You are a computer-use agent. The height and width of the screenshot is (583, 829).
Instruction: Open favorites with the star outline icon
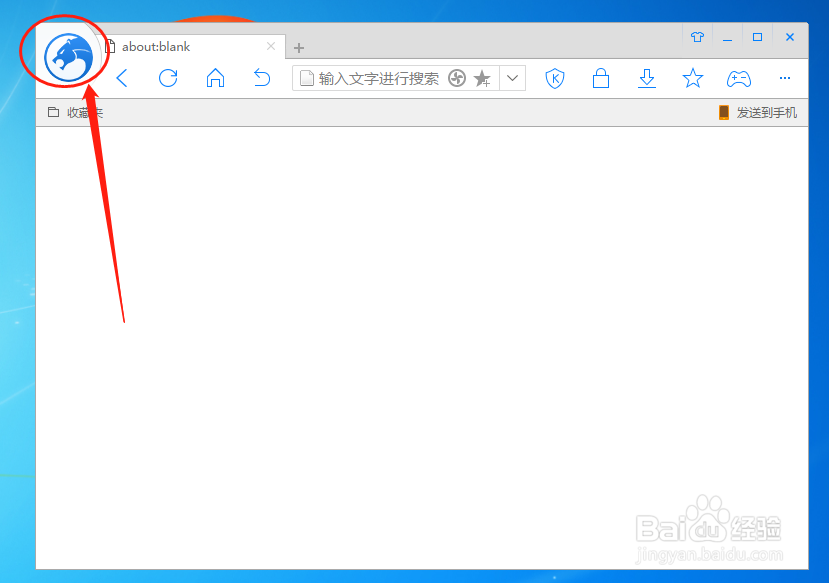click(x=693, y=78)
